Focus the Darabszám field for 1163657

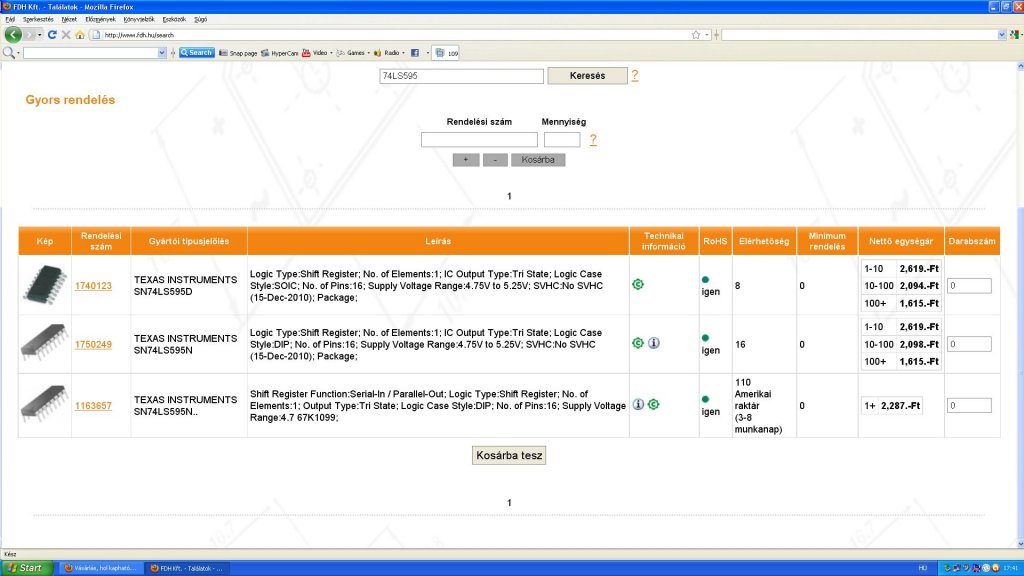click(969, 406)
